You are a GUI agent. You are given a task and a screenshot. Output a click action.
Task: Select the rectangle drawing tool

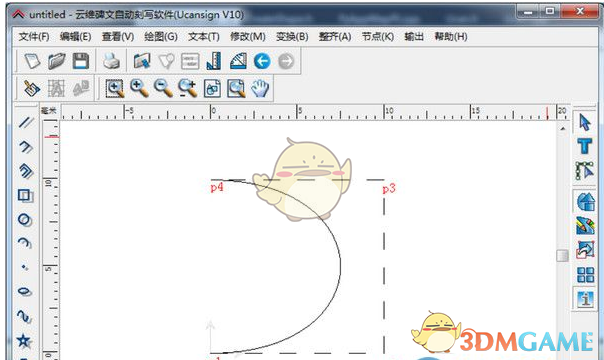coord(25,196)
